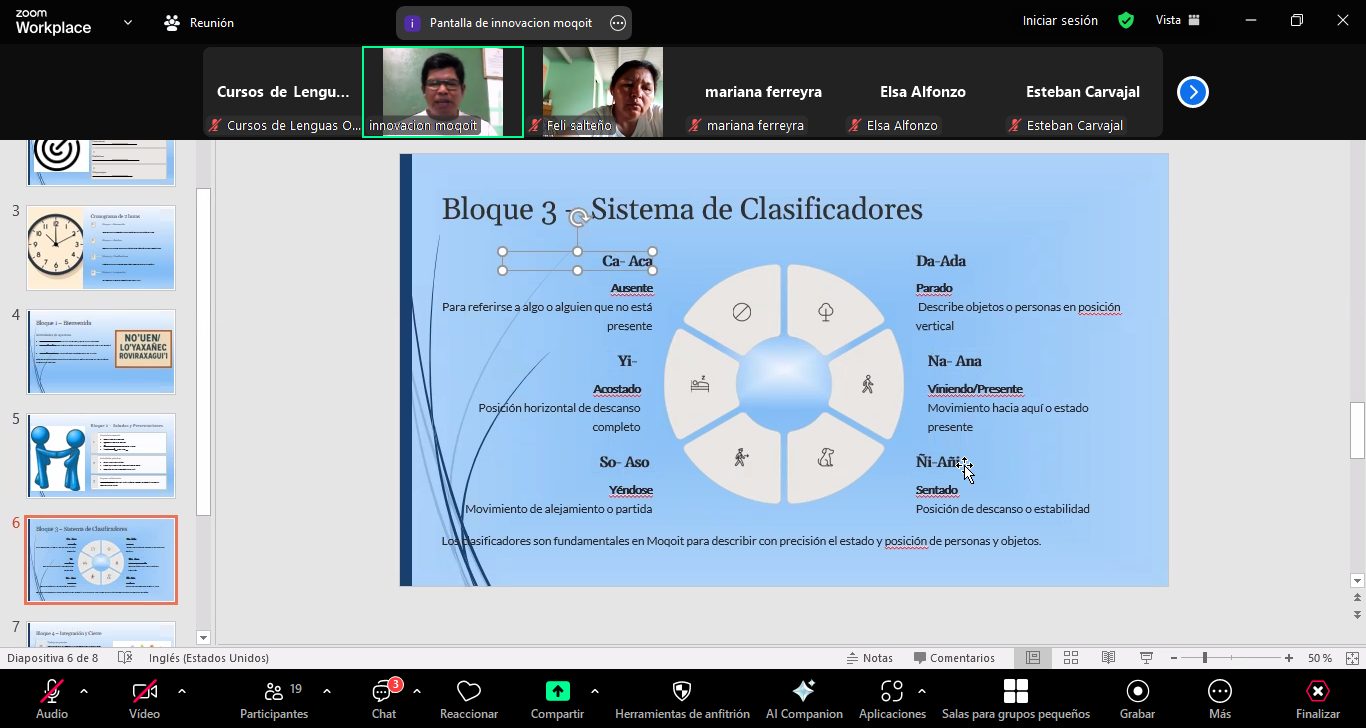Expand the Participantes options arrow
This screenshot has width=1366, height=728.
[327, 691]
